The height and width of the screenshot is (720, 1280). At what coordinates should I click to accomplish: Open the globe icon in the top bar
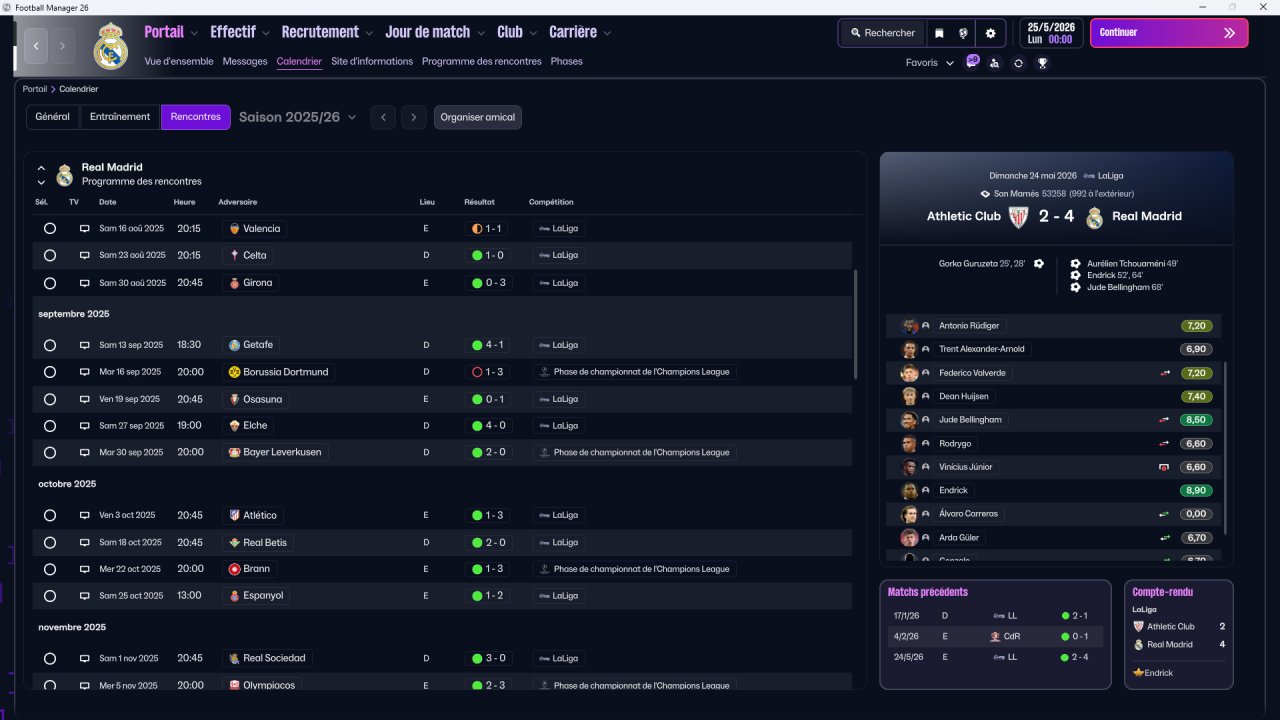point(963,33)
